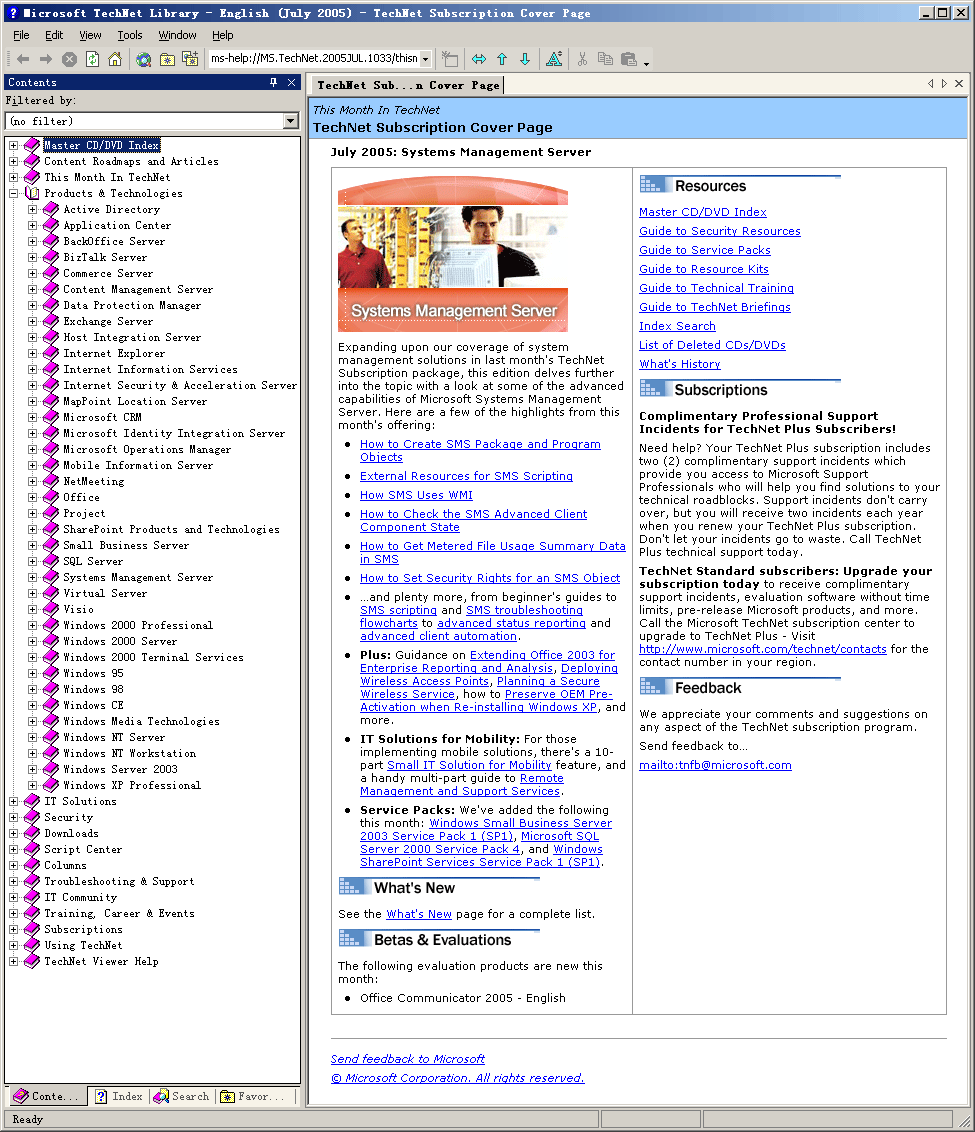Expand the Windows XP Professional node
This screenshot has width=975, height=1132.
[32, 785]
